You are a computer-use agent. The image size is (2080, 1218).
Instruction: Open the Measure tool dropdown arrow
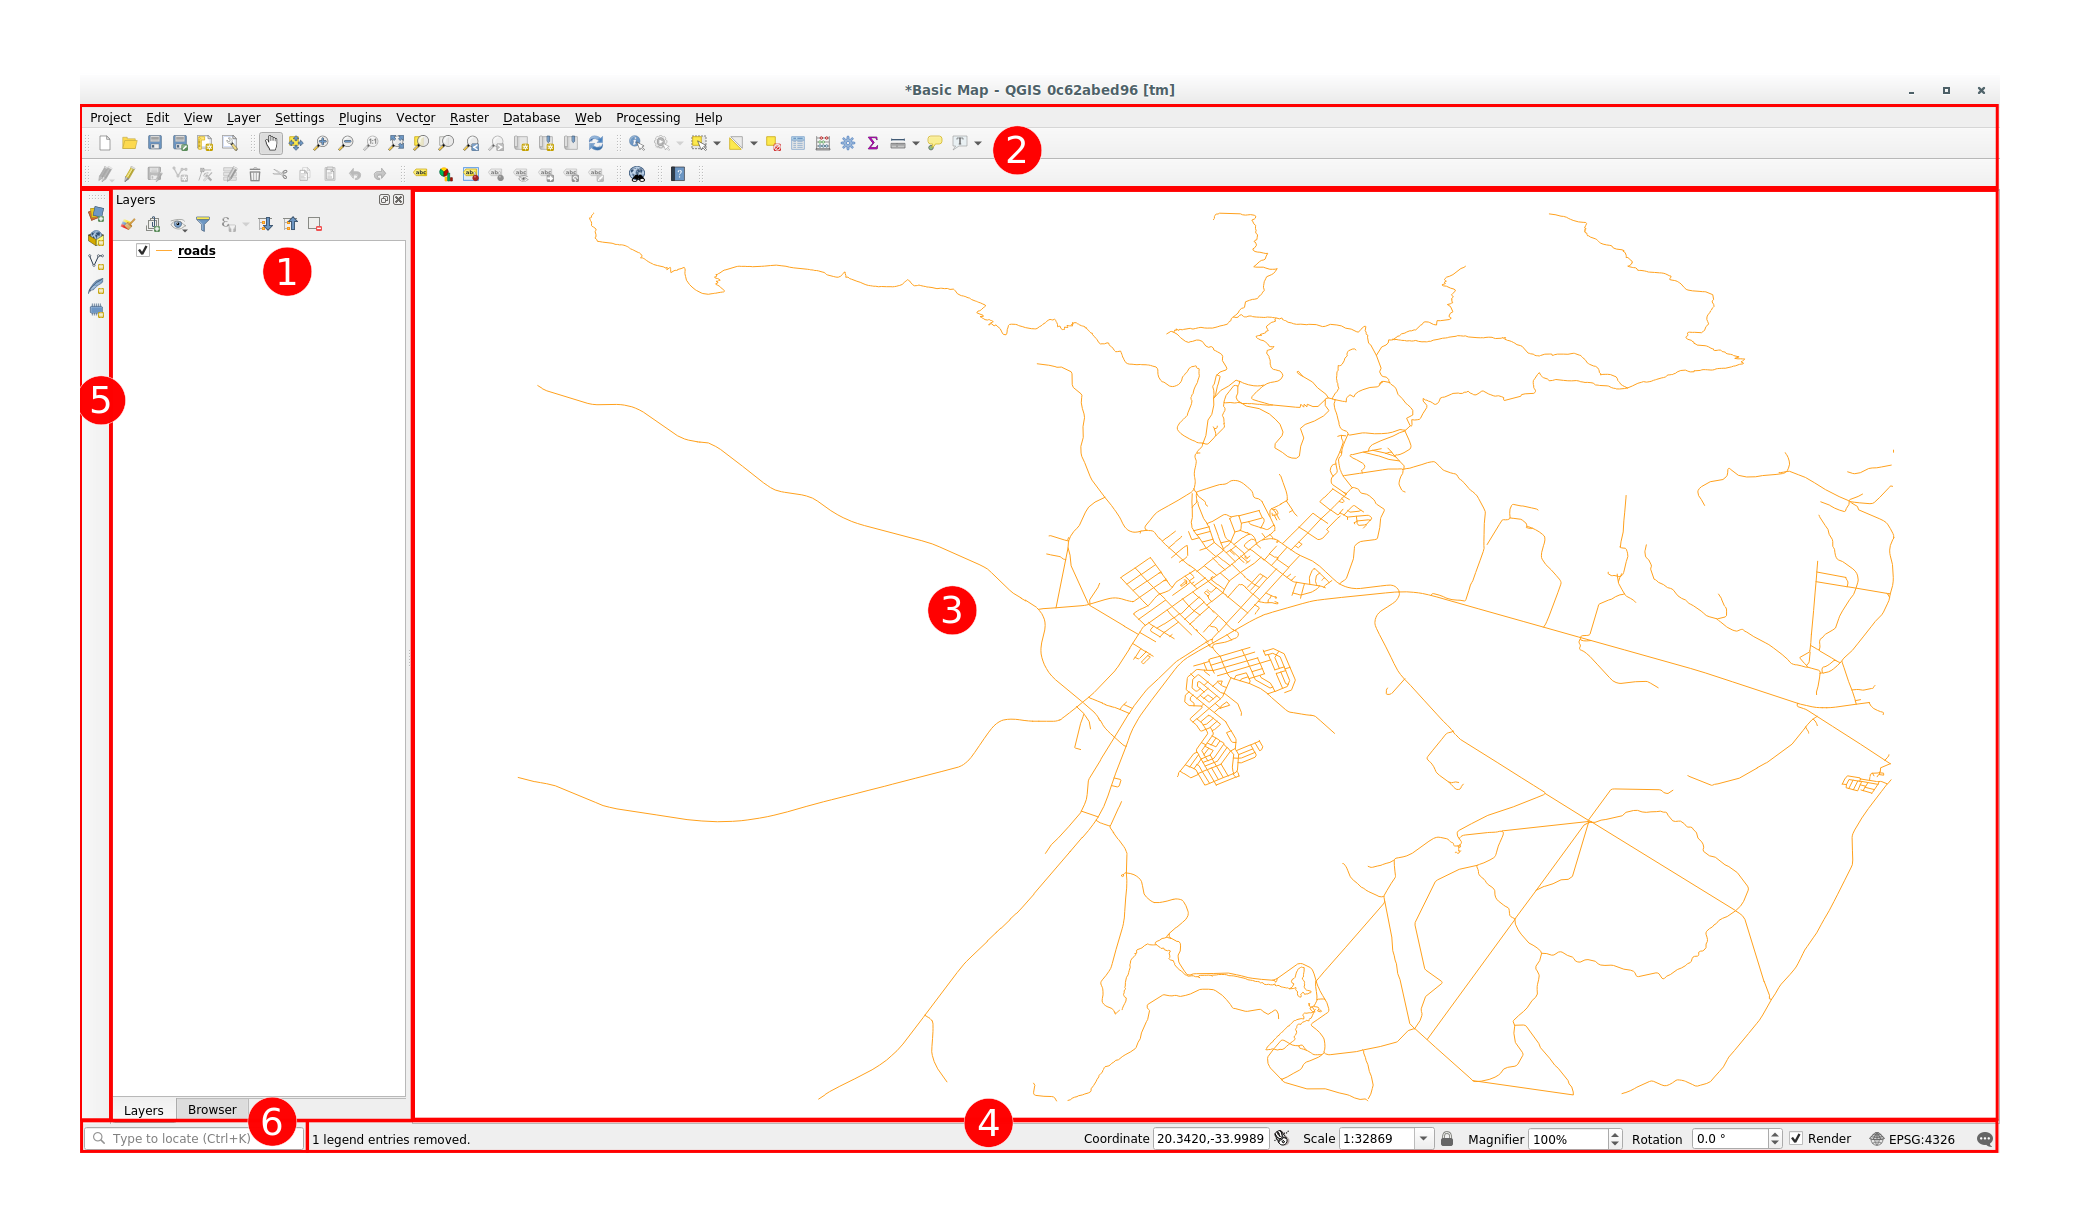point(916,143)
